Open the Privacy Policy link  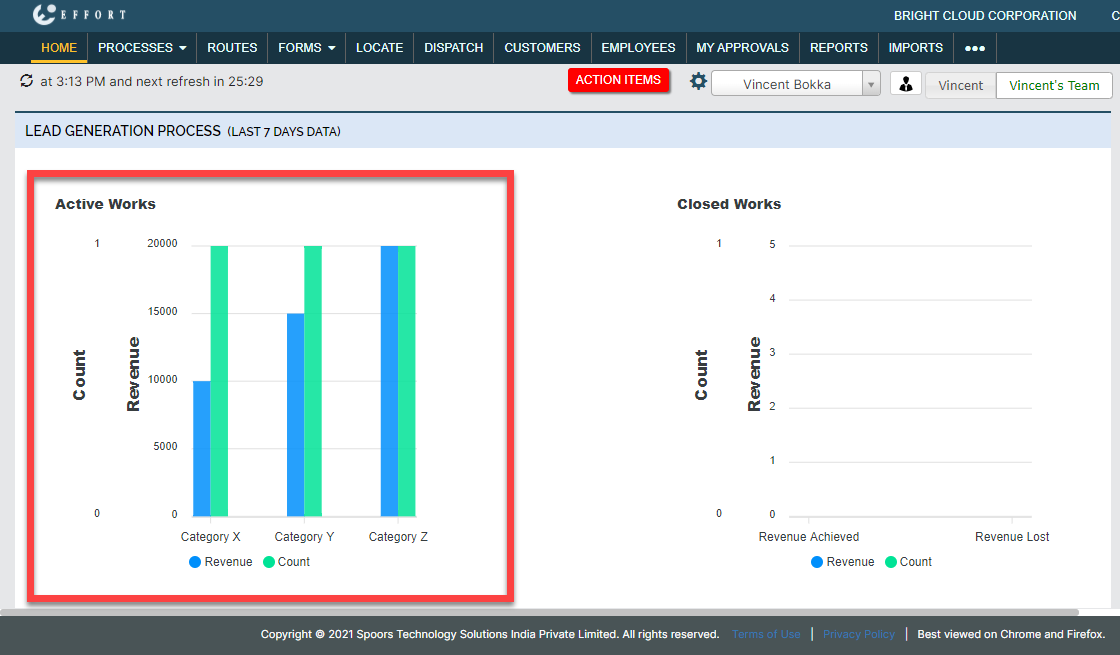(x=858, y=634)
